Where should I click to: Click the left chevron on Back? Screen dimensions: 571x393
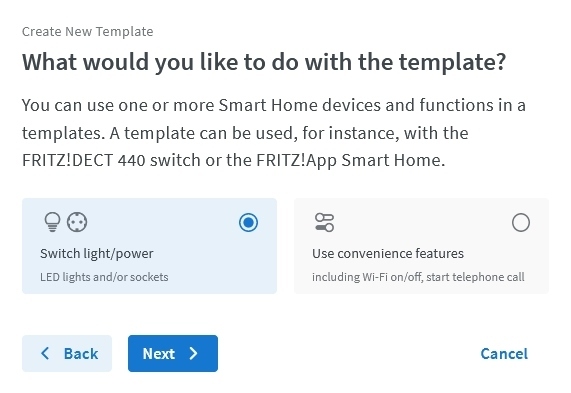45,353
